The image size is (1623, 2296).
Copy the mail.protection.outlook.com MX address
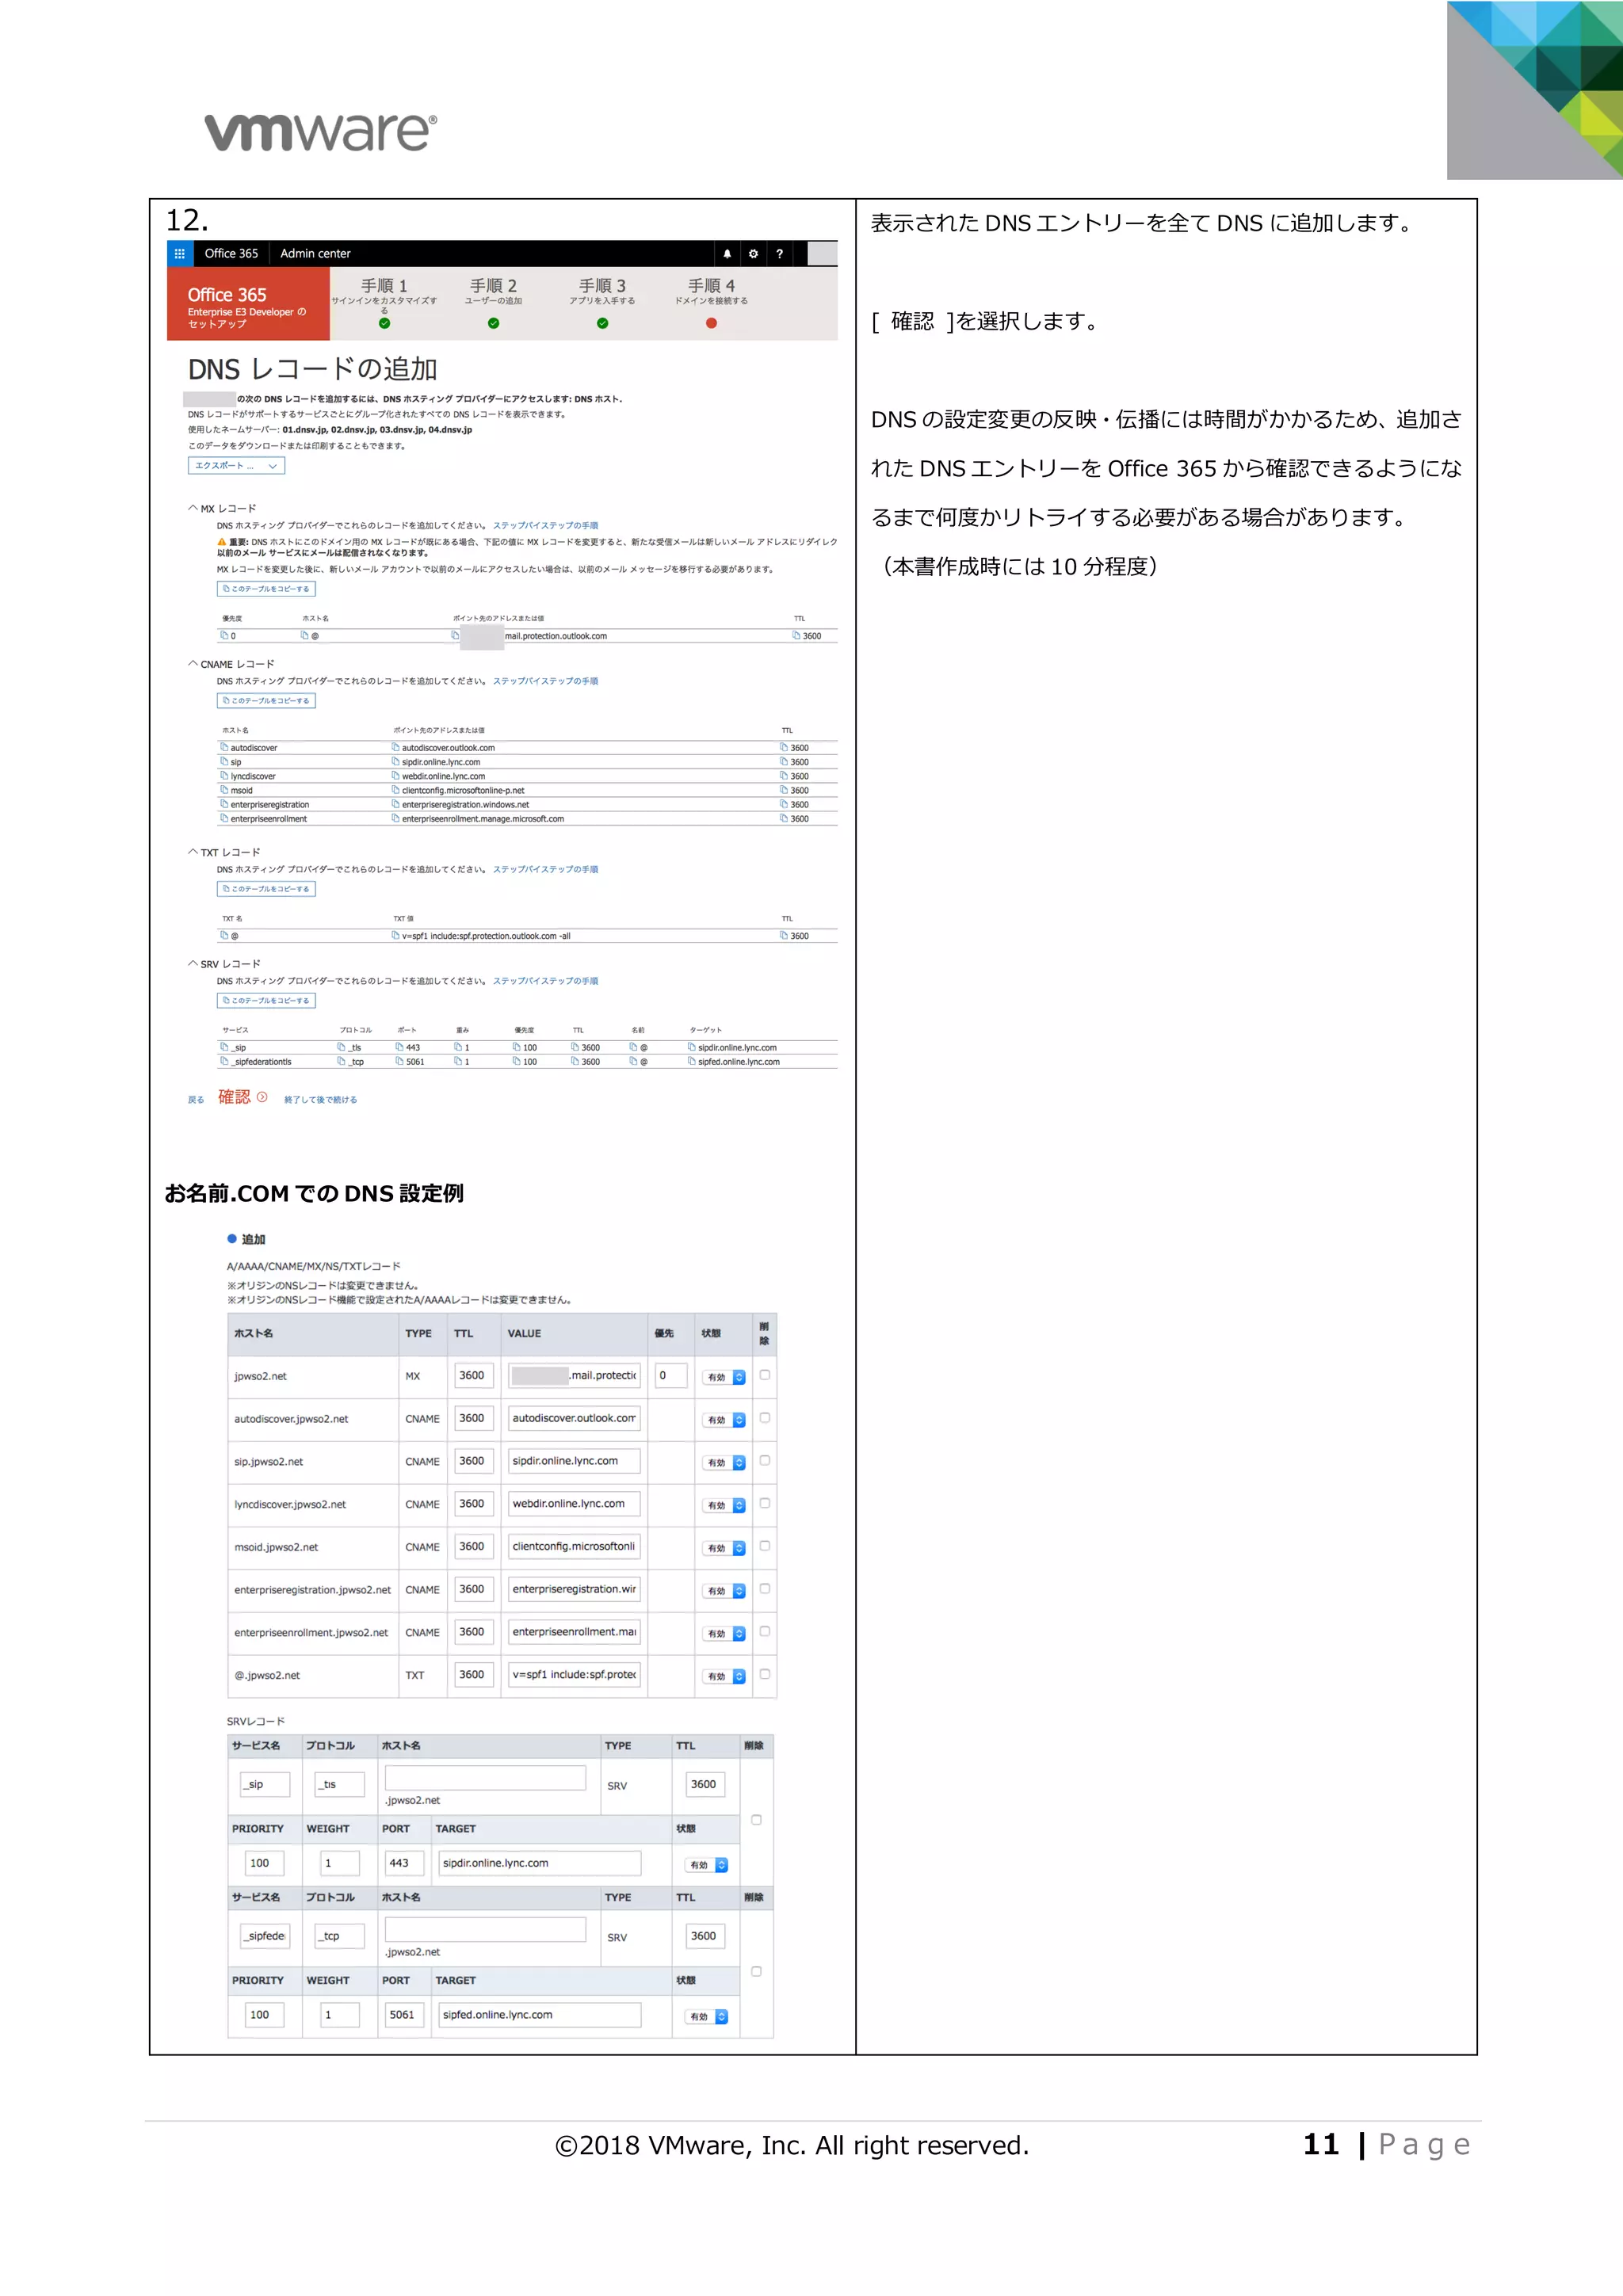tap(455, 635)
